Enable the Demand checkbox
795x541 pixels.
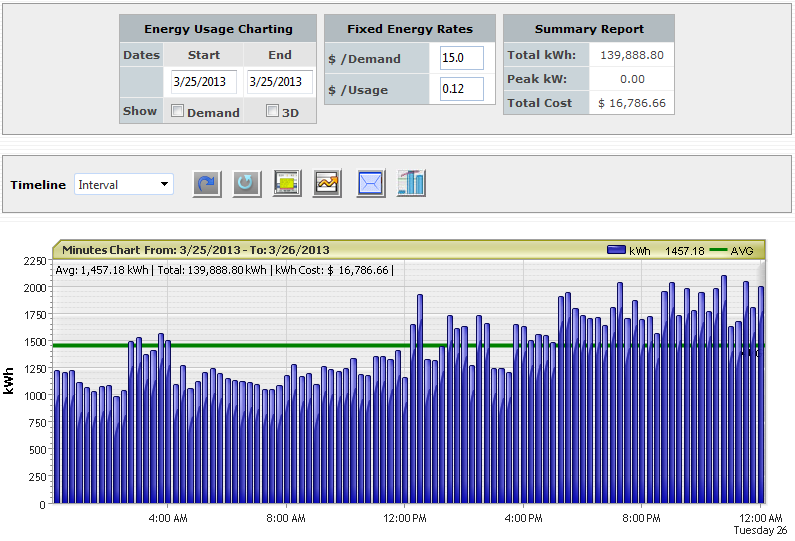177,111
